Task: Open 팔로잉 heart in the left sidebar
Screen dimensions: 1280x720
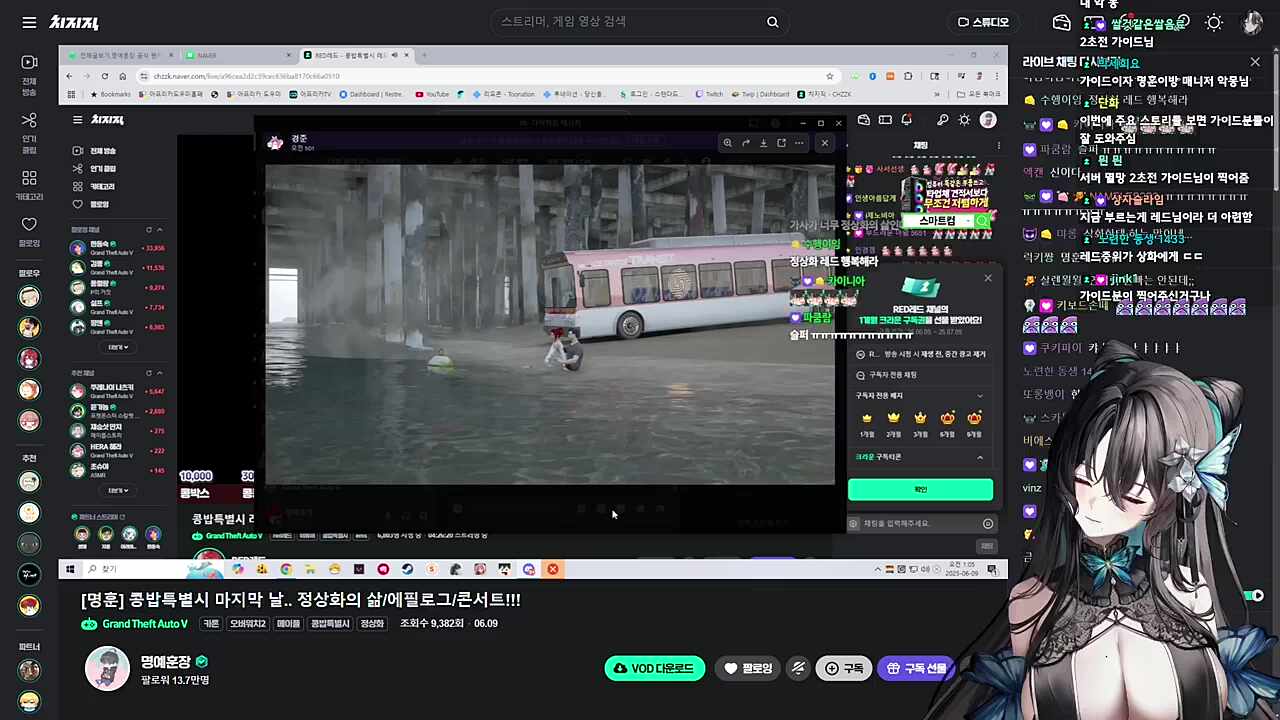Action: click(29, 231)
